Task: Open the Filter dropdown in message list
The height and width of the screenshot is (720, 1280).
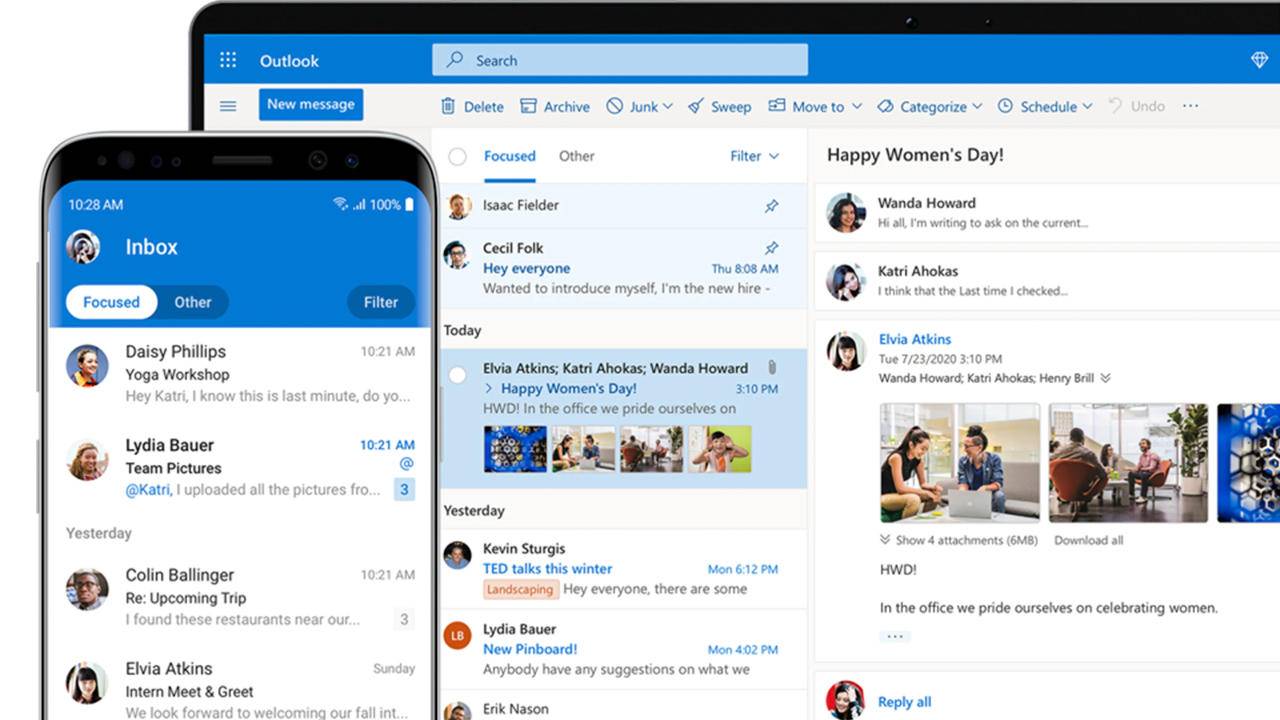Action: coord(753,156)
